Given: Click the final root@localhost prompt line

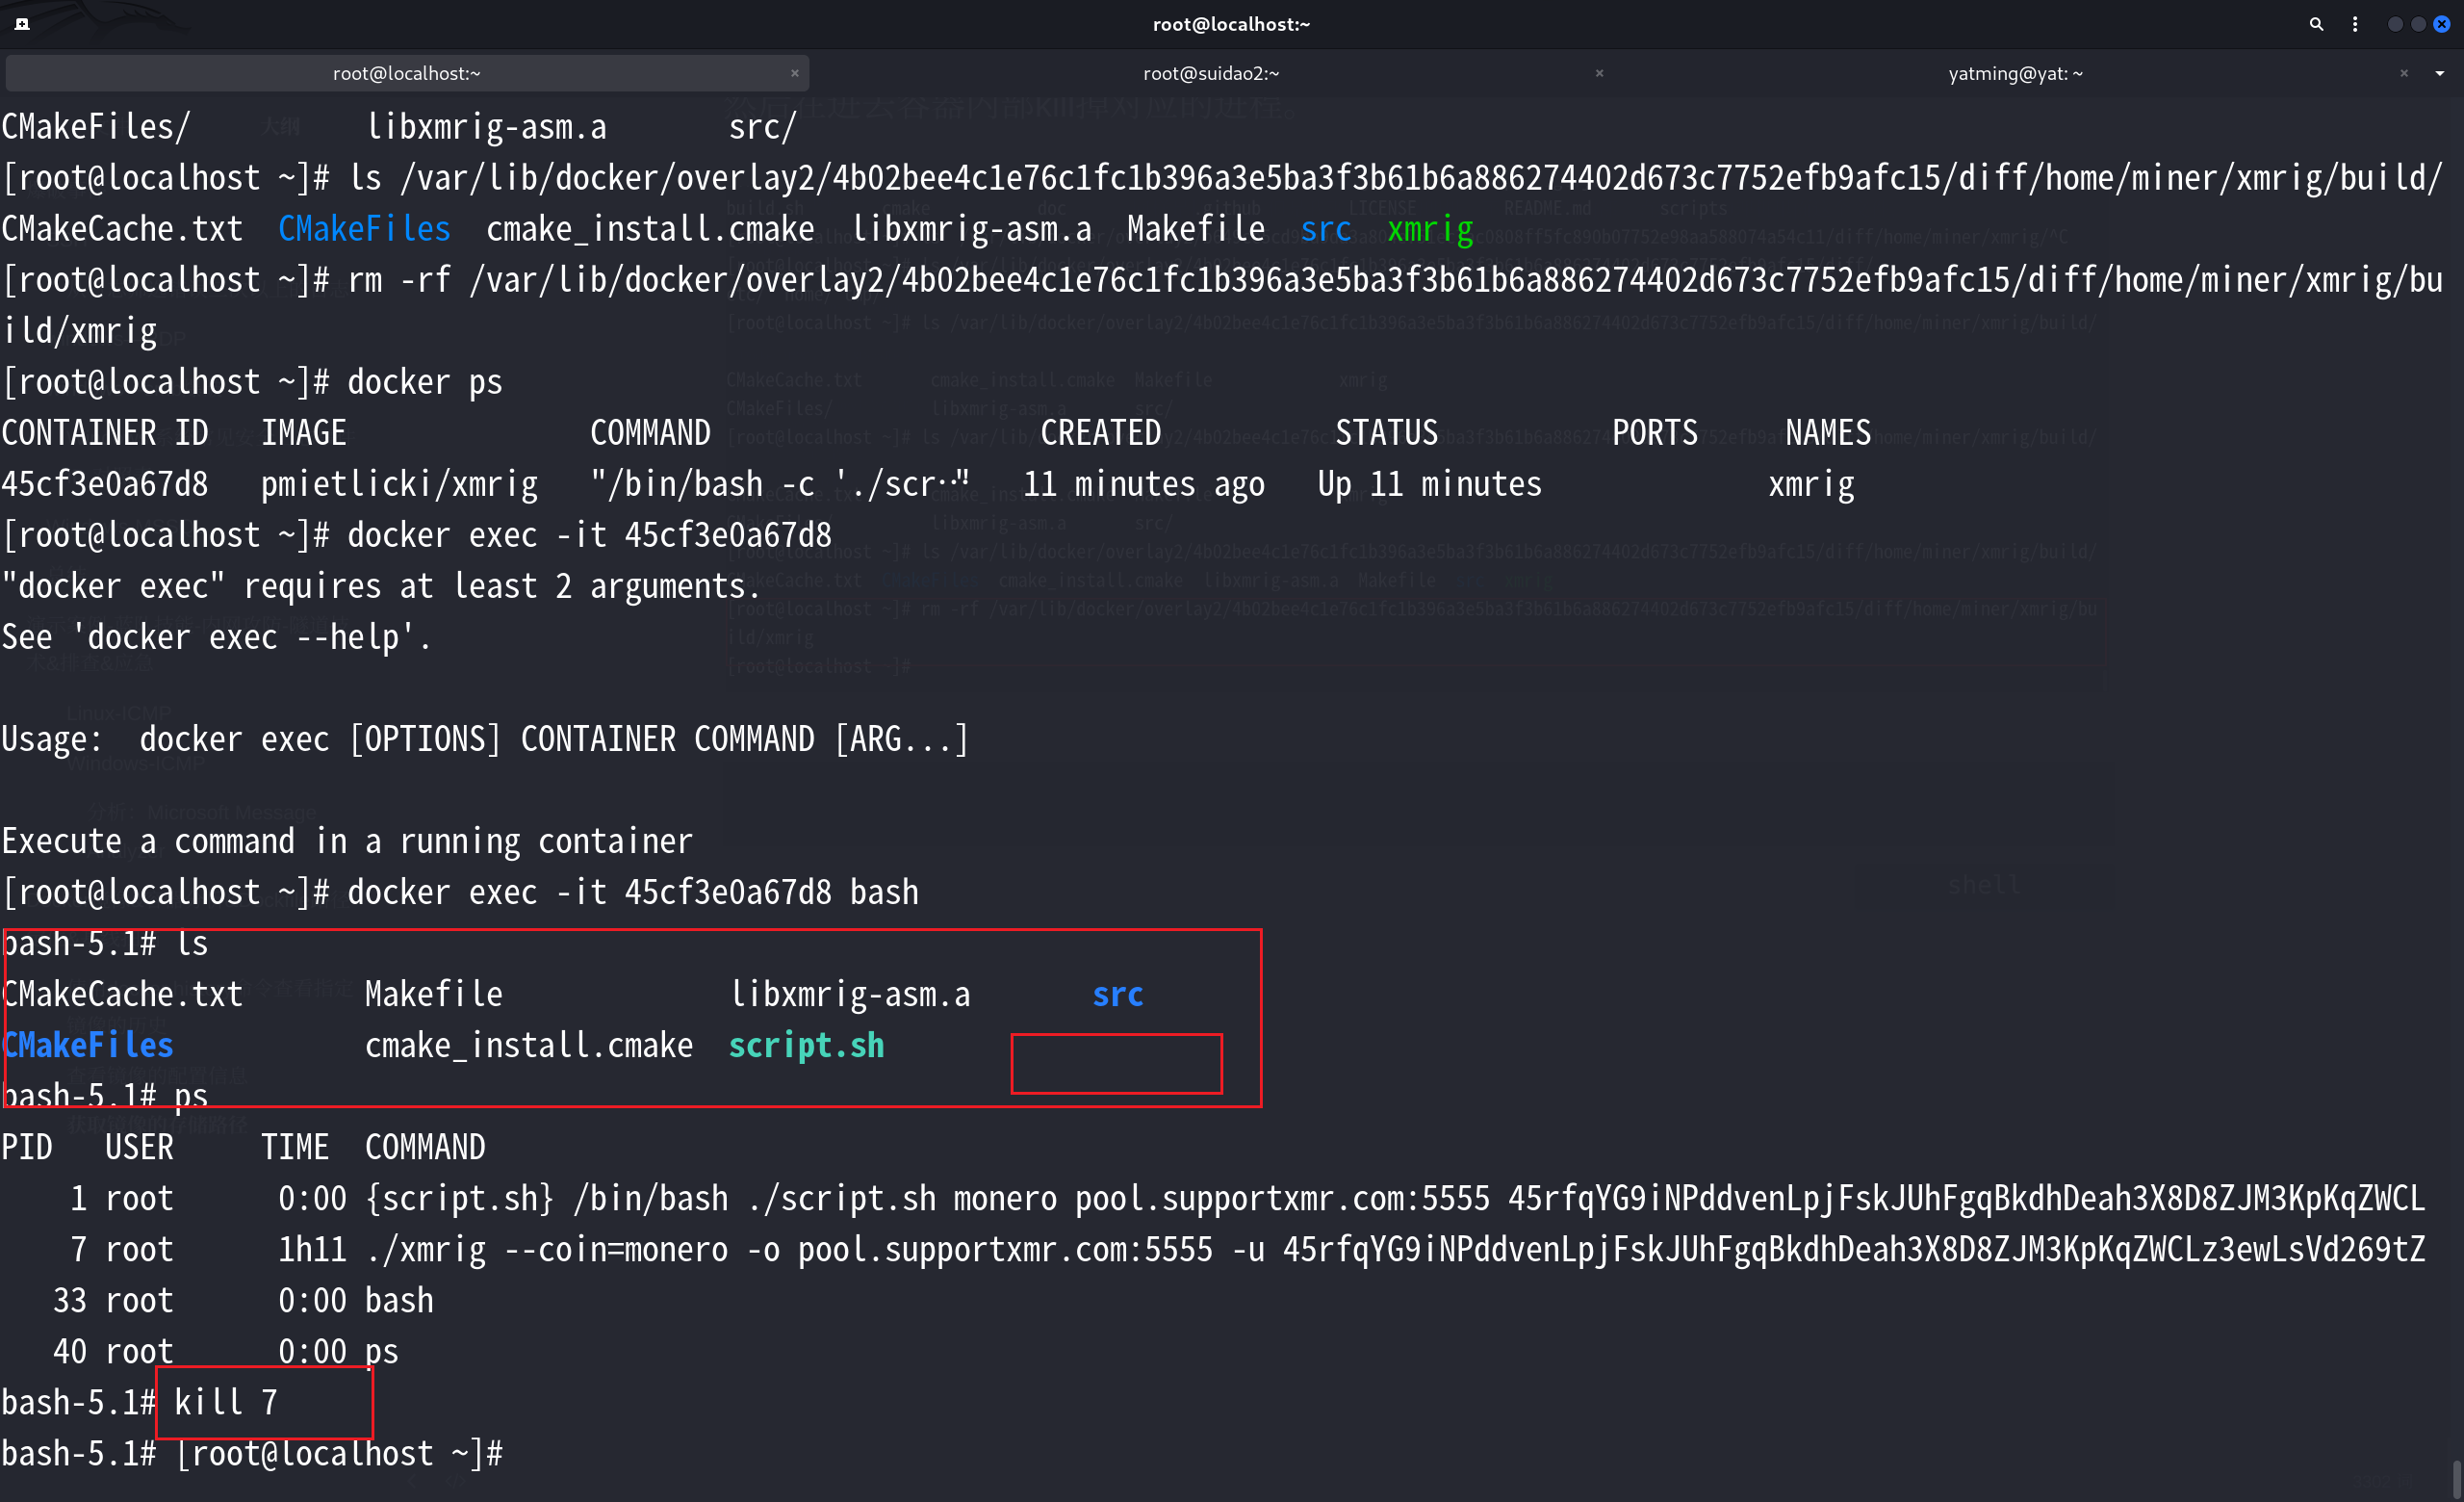Looking at the screenshot, I should (x=340, y=1453).
